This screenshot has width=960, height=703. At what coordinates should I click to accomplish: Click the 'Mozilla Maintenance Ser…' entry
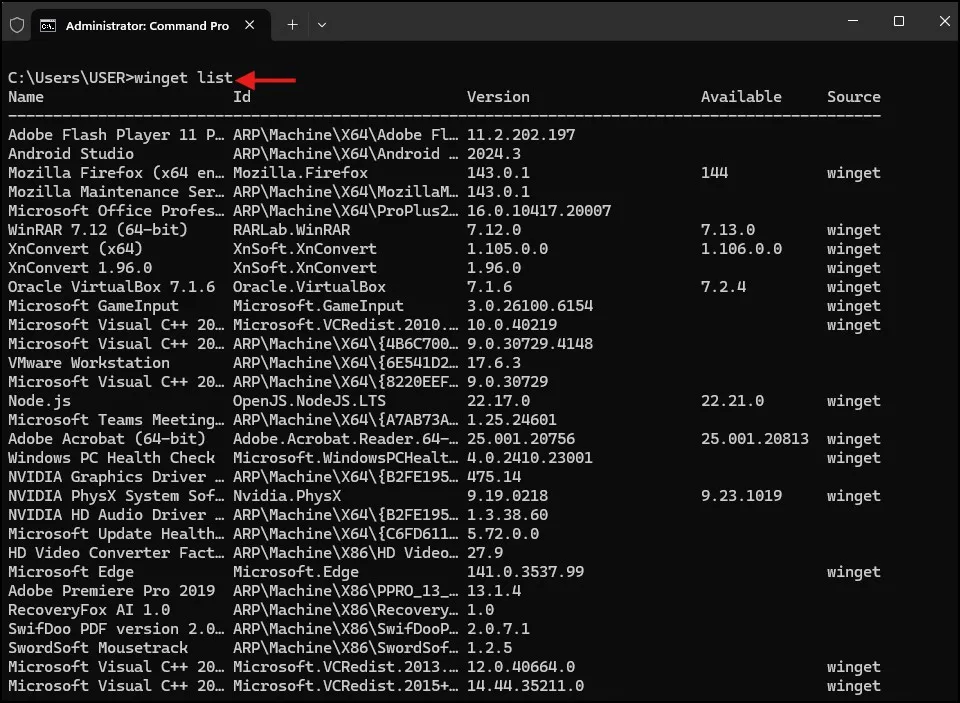pos(116,192)
